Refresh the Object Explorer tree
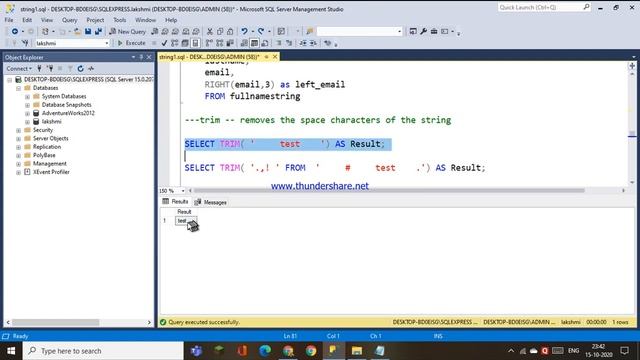Screen dimensions: 640x360 [x=80, y=69]
